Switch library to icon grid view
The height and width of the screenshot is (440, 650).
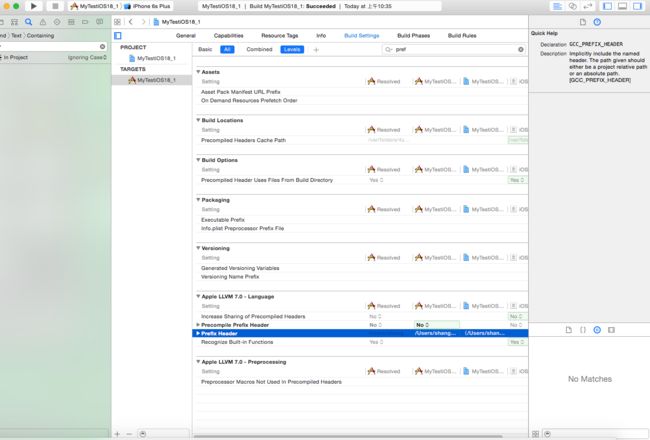click(535, 434)
